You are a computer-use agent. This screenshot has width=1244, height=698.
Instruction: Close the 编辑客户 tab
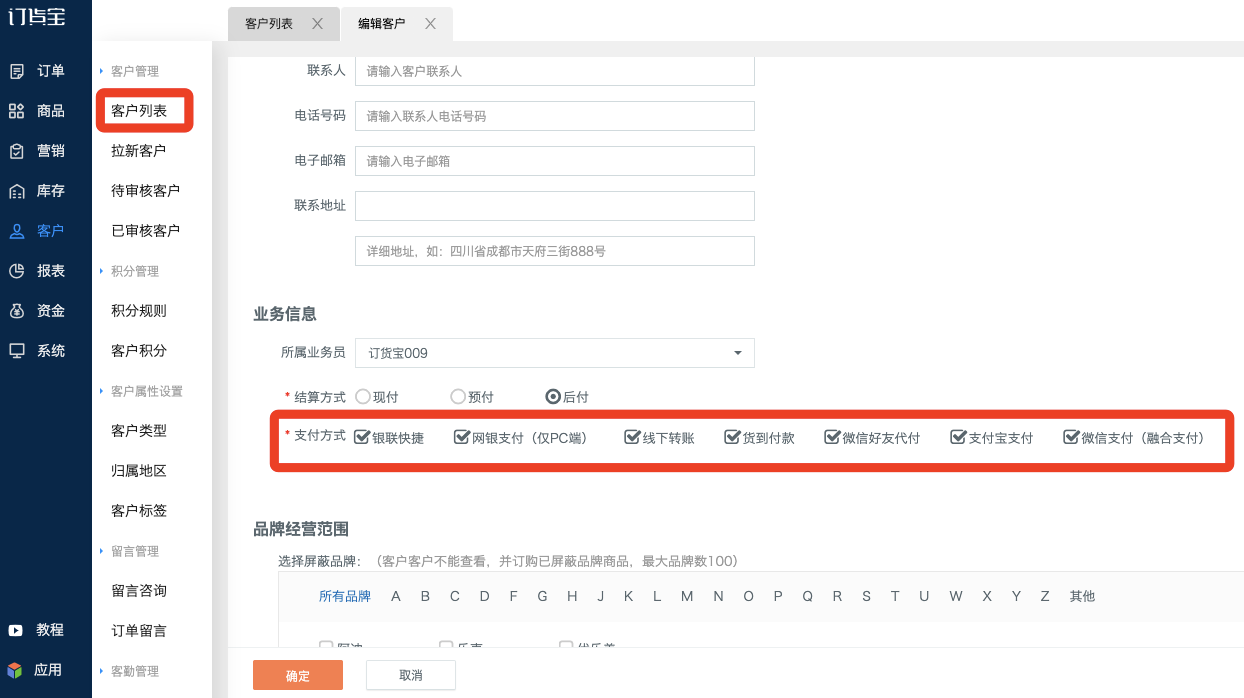pyautogui.click(x=430, y=23)
